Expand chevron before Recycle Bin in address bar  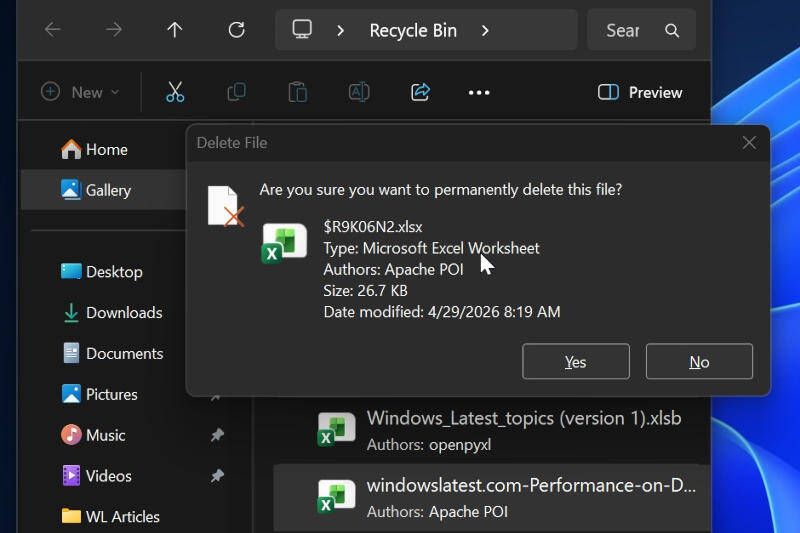pos(340,31)
